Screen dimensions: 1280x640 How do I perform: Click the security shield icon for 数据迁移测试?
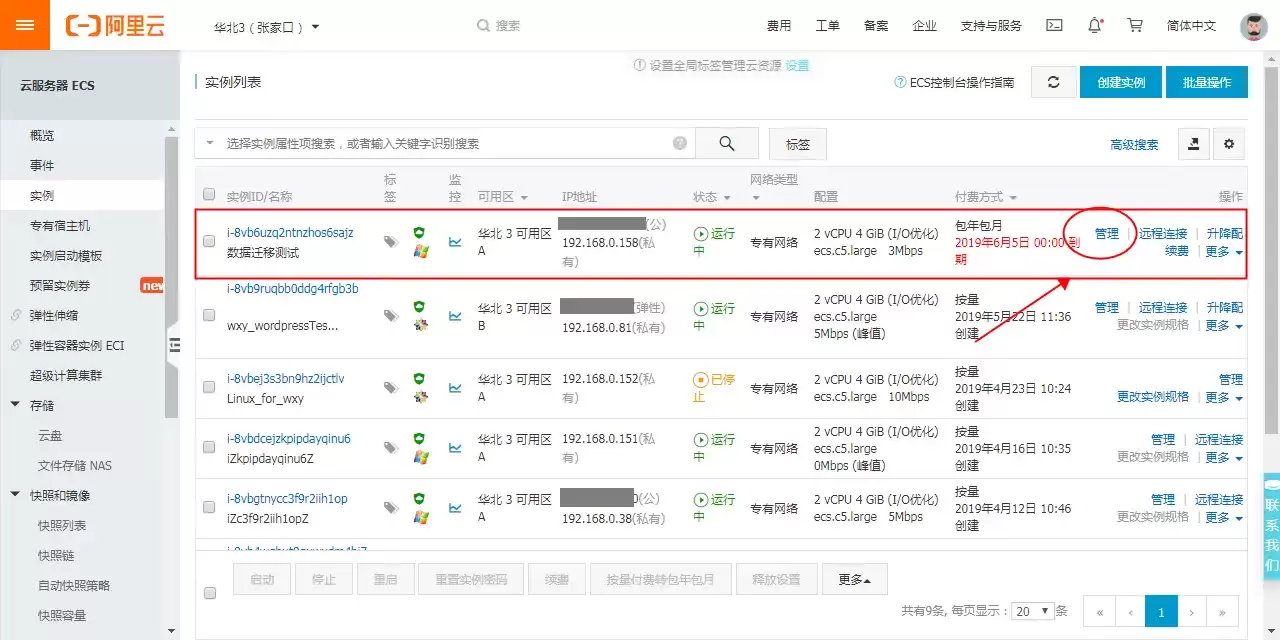click(x=420, y=233)
